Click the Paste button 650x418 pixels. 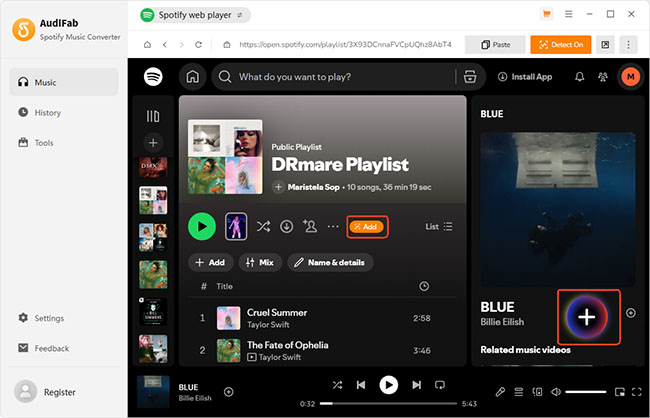(495, 45)
